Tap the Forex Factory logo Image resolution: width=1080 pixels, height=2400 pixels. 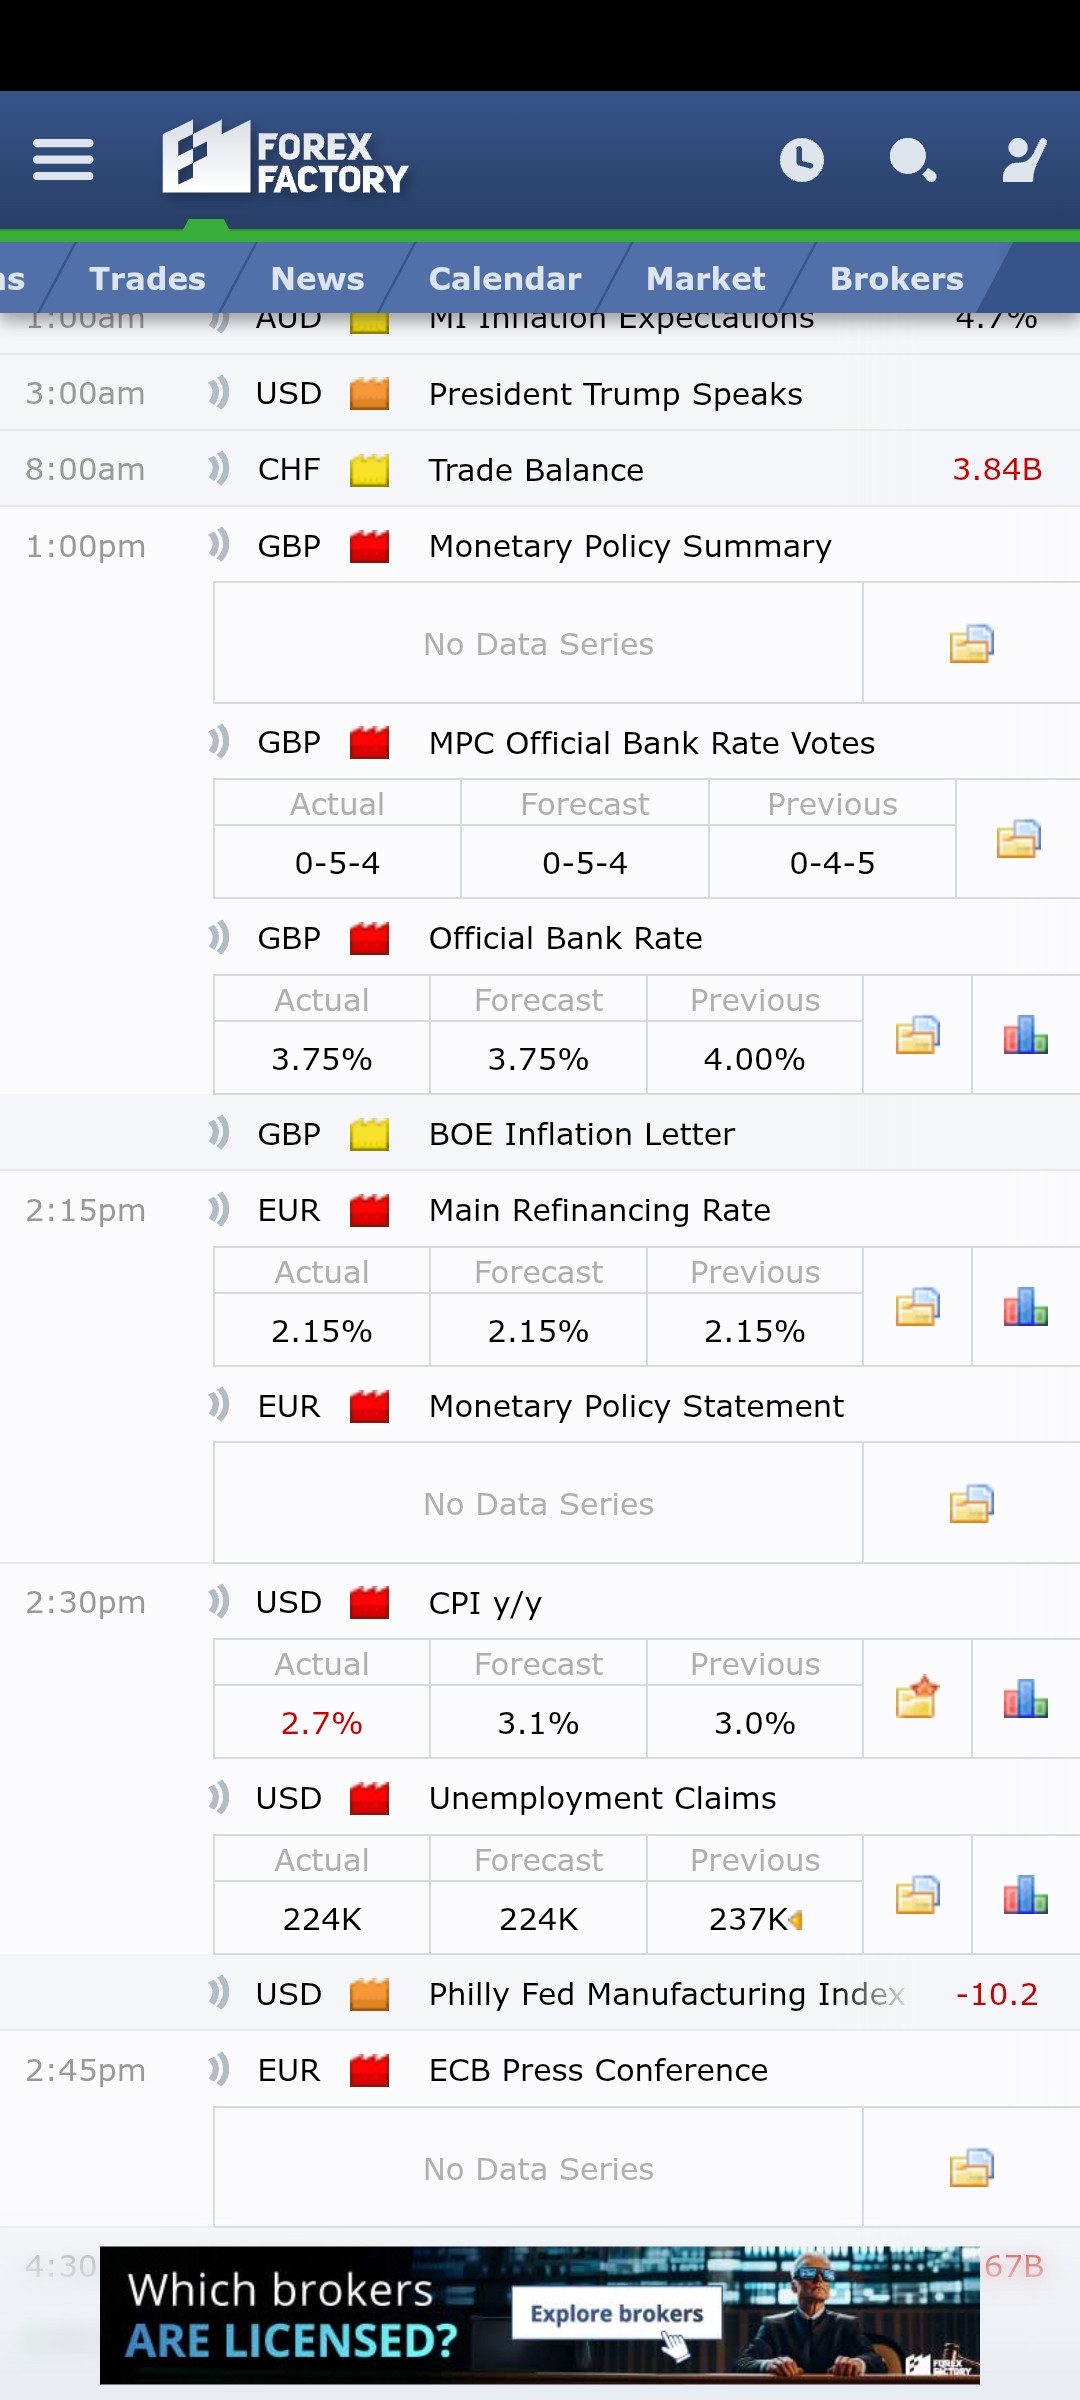(285, 158)
